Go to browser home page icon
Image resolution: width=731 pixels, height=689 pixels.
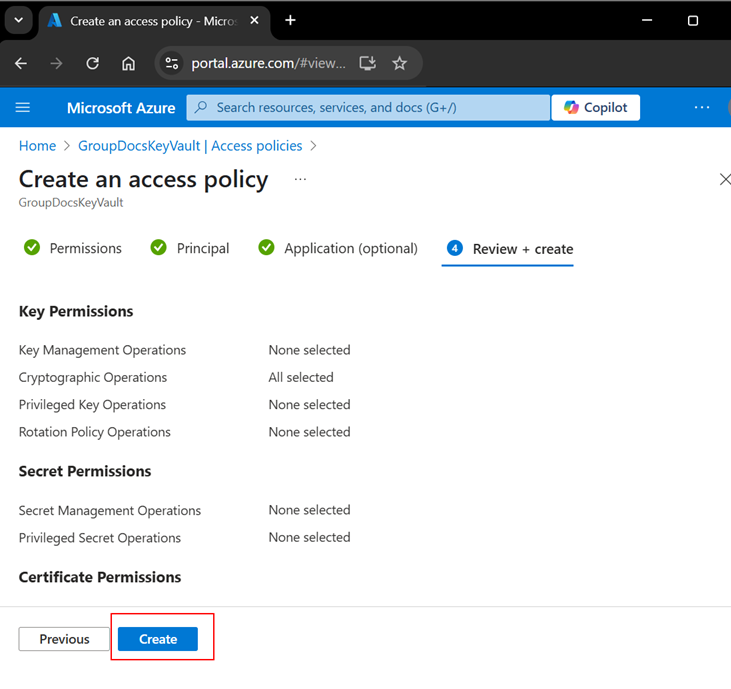point(128,63)
